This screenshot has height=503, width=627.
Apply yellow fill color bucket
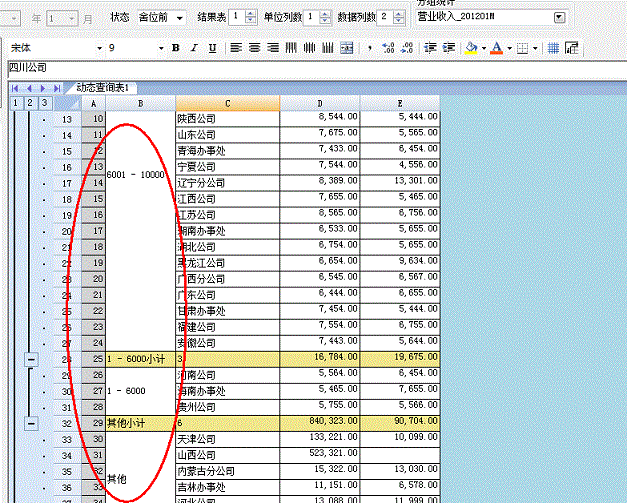point(471,48)
